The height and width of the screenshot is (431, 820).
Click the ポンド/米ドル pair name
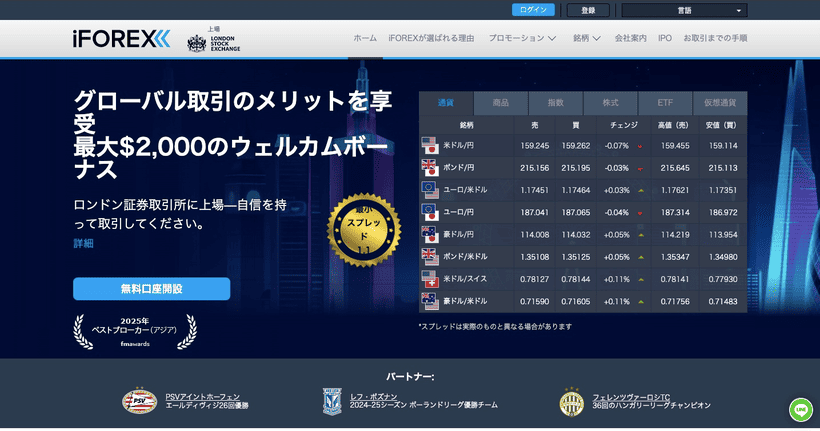[465, 256]
